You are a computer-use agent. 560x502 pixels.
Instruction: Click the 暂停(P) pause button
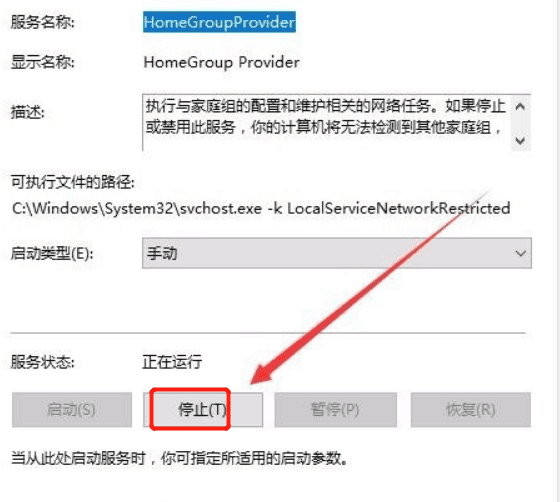coord(335,410)
